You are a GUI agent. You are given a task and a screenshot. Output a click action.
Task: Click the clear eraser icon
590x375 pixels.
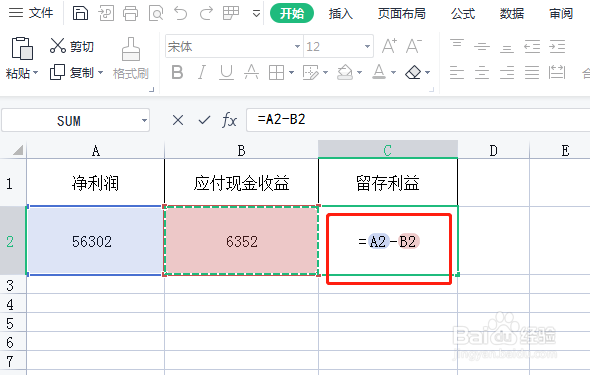tap(413, 72)
